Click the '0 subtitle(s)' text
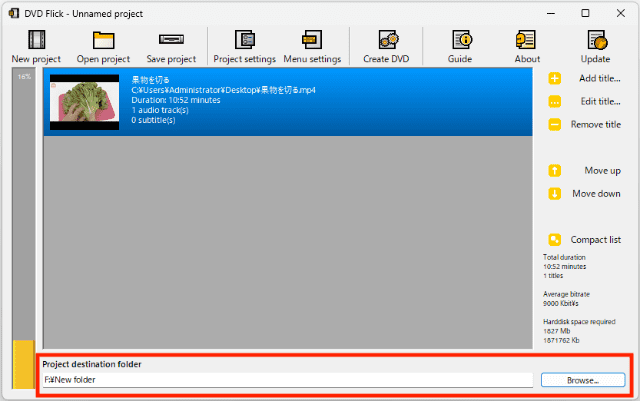 [x=153, y=120]
